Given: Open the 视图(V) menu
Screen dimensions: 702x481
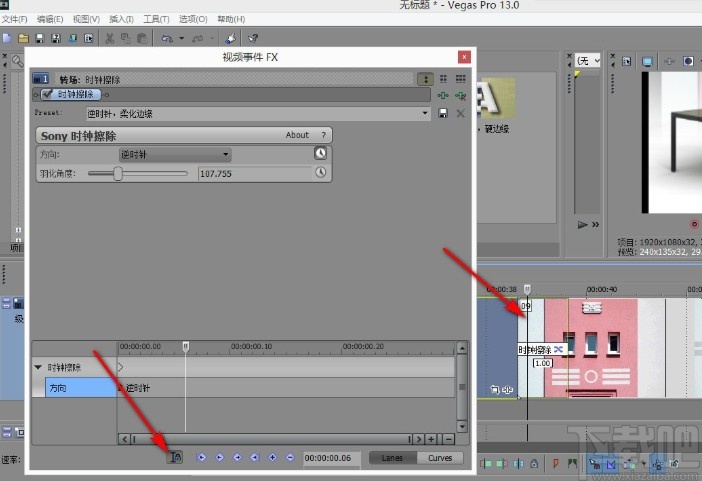Looking at the screenshot, I should coord(86,19).
